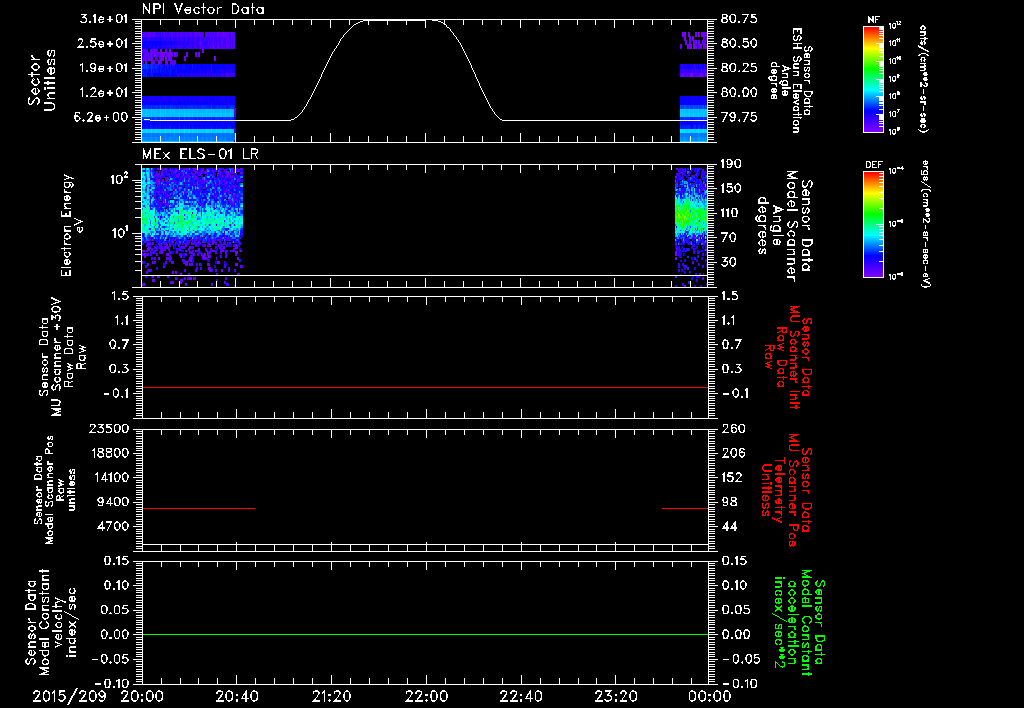Click the "1.9e+01" sector tick value
The image size is (1024, 708).
coord(103,68)
